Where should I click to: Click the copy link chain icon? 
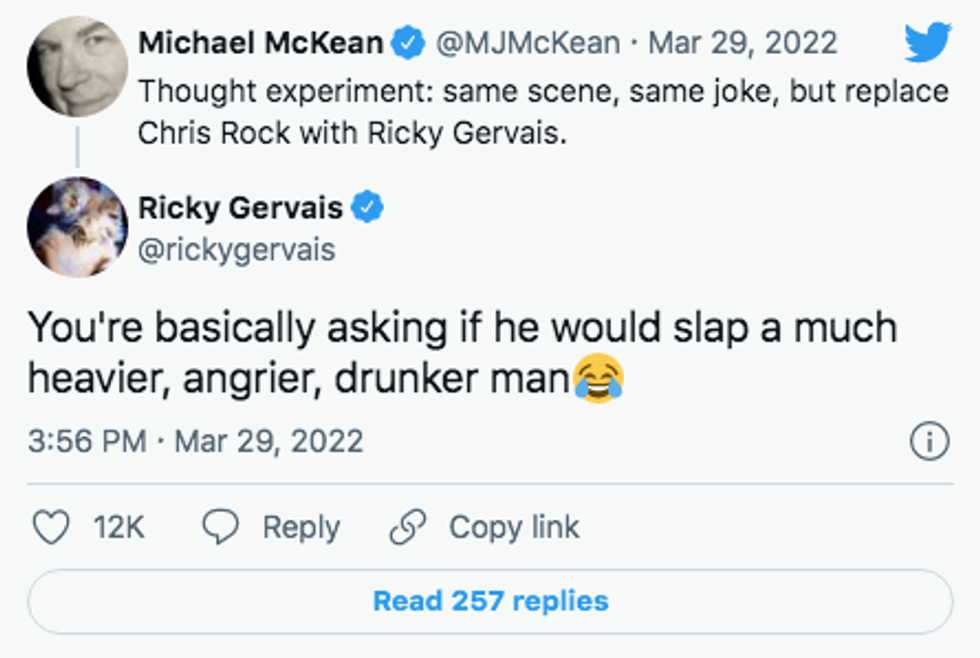[408, 527]
